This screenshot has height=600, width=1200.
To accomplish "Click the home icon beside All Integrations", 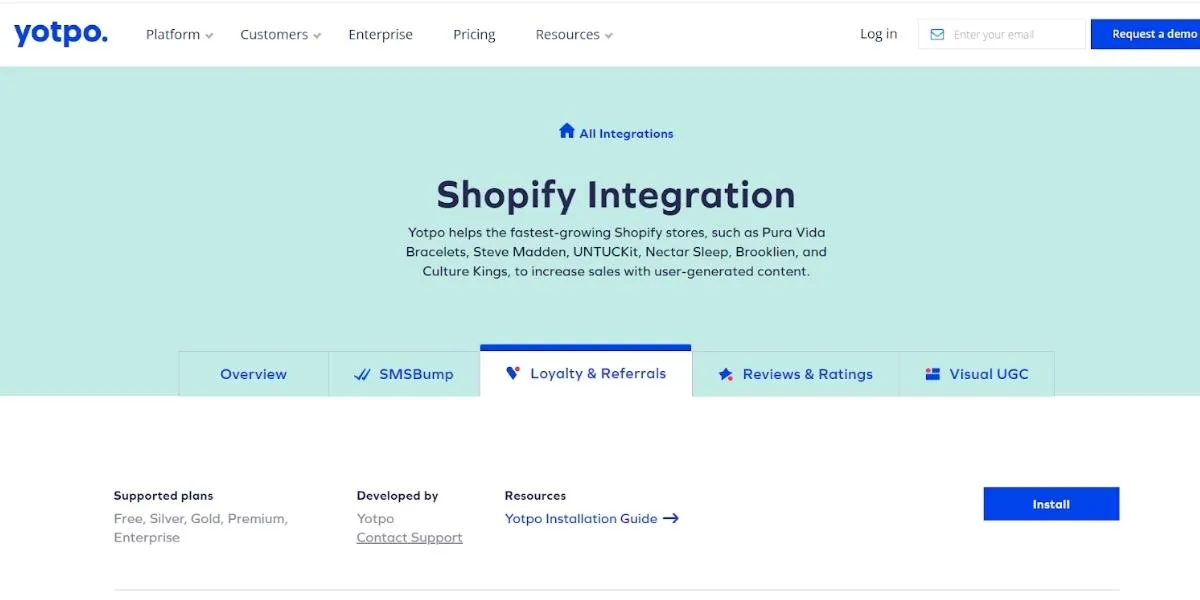I will 567,131.
